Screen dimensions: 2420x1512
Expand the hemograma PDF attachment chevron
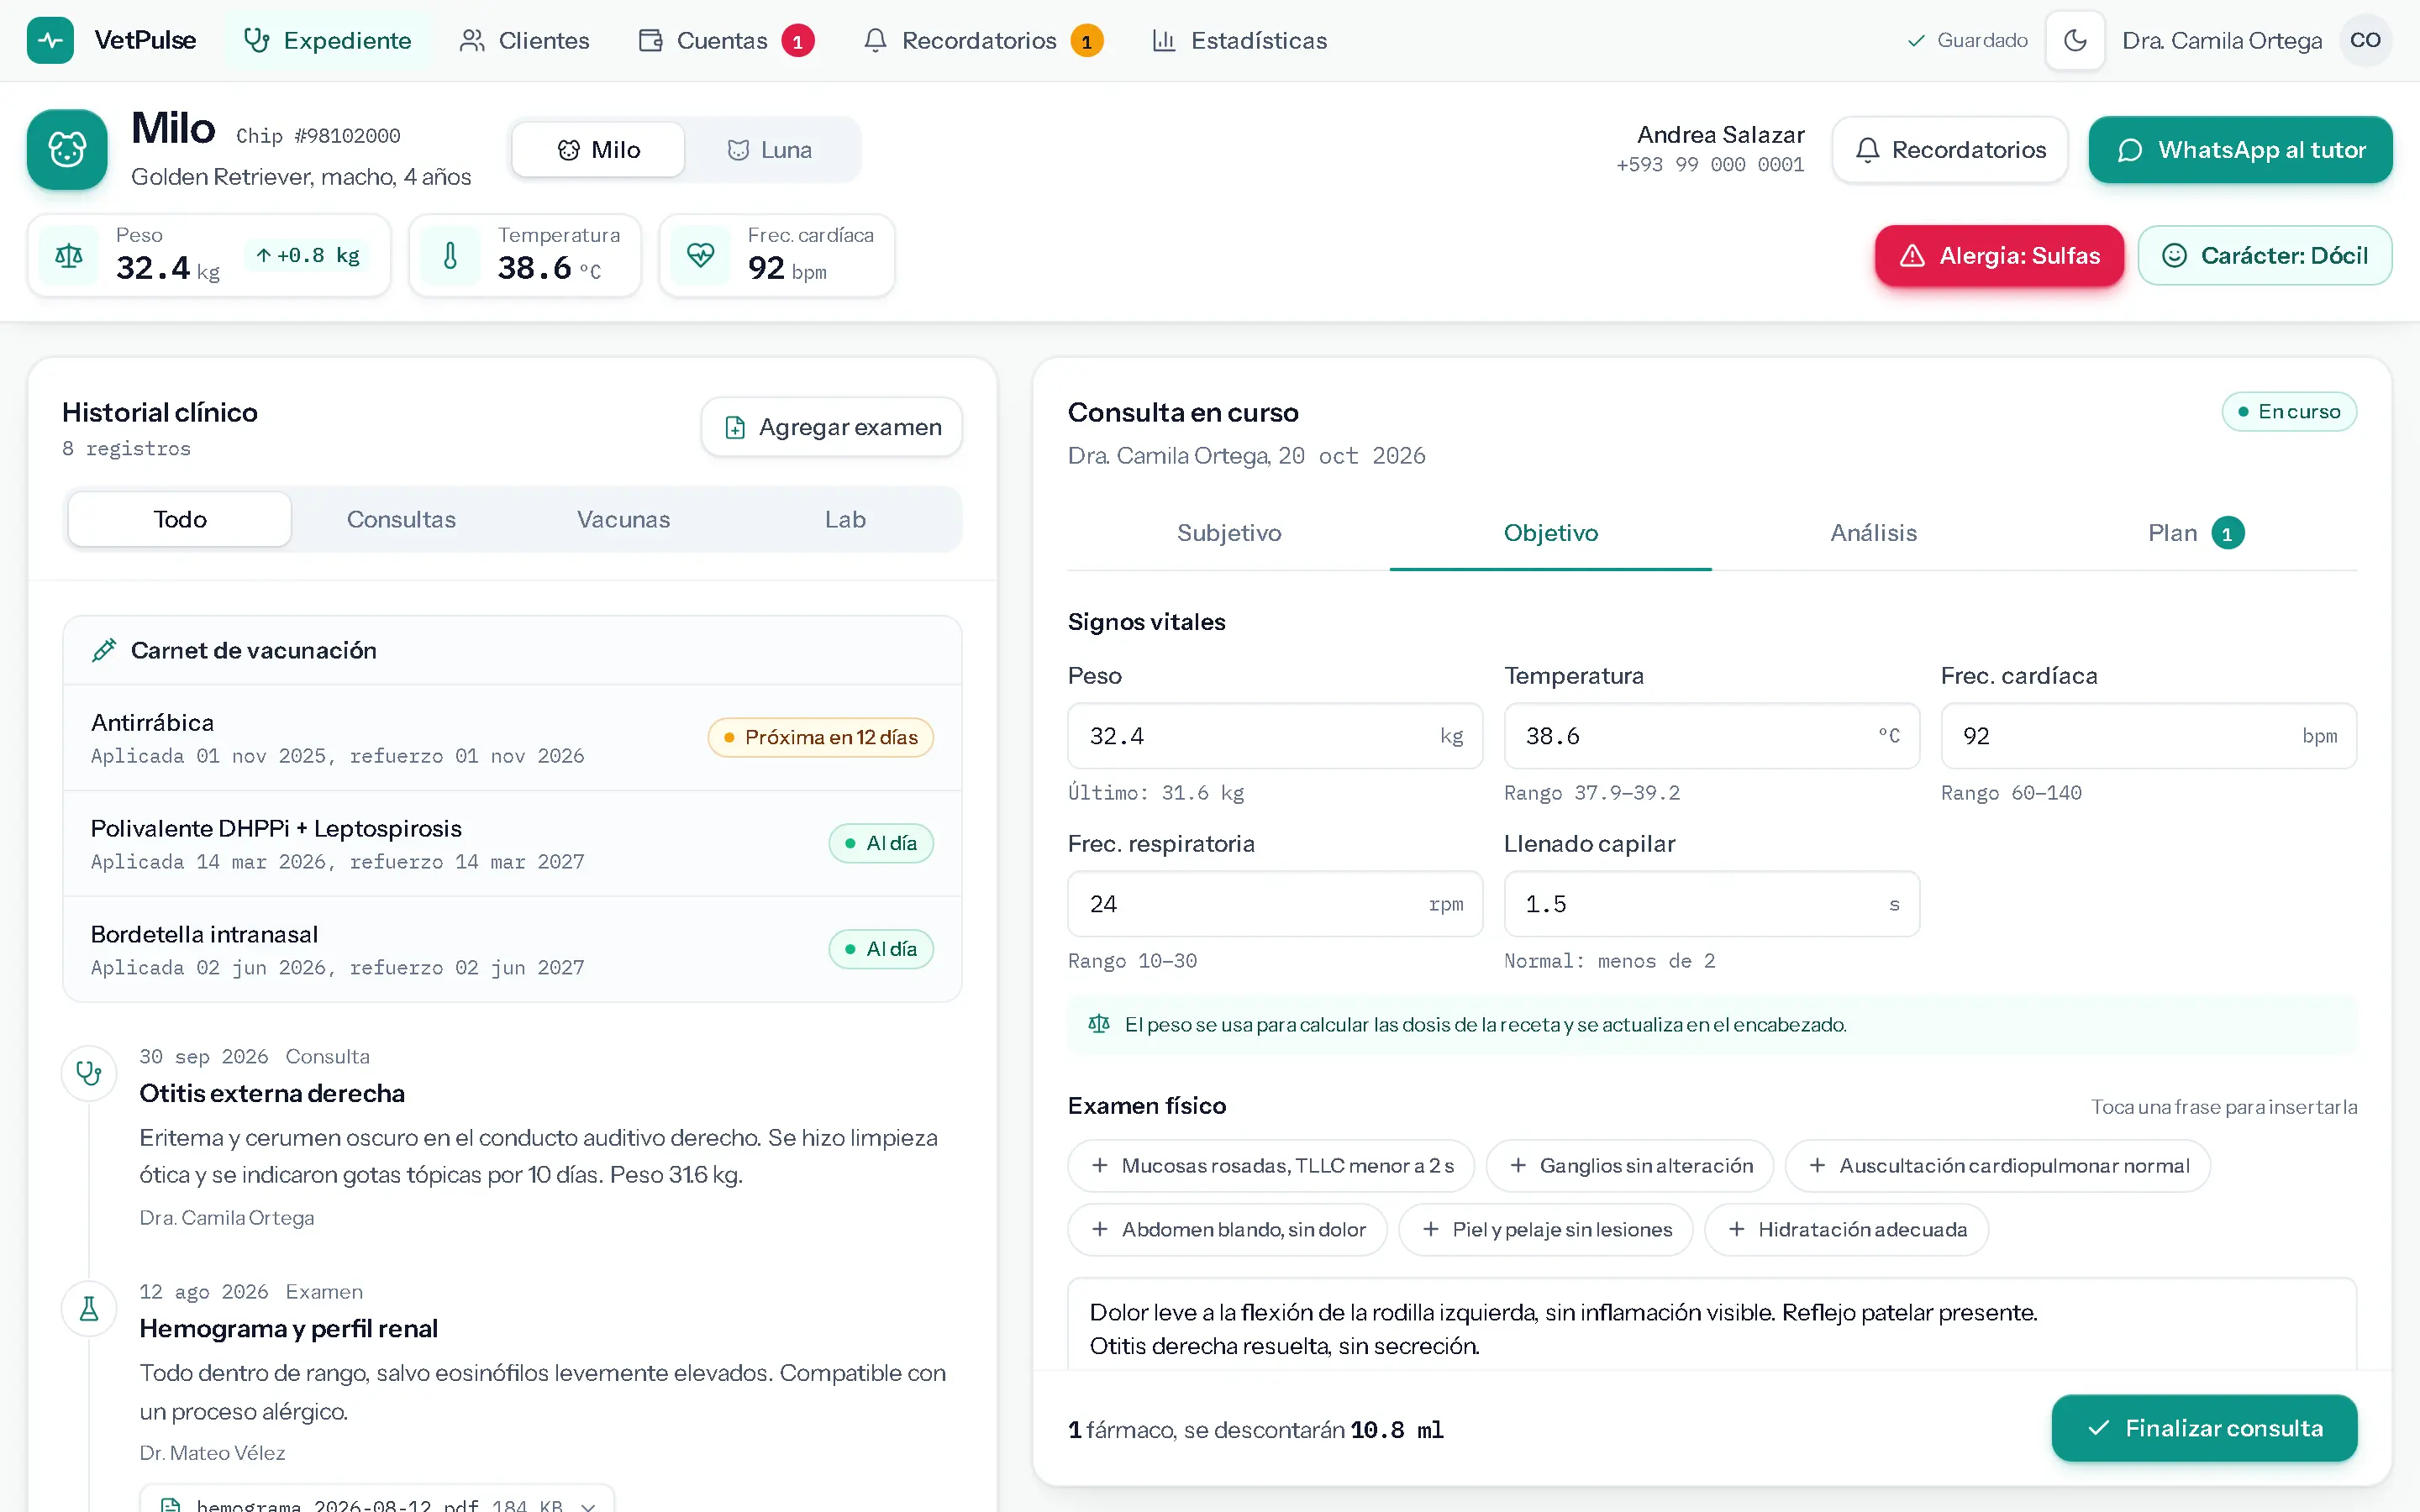click(588, 1505)
